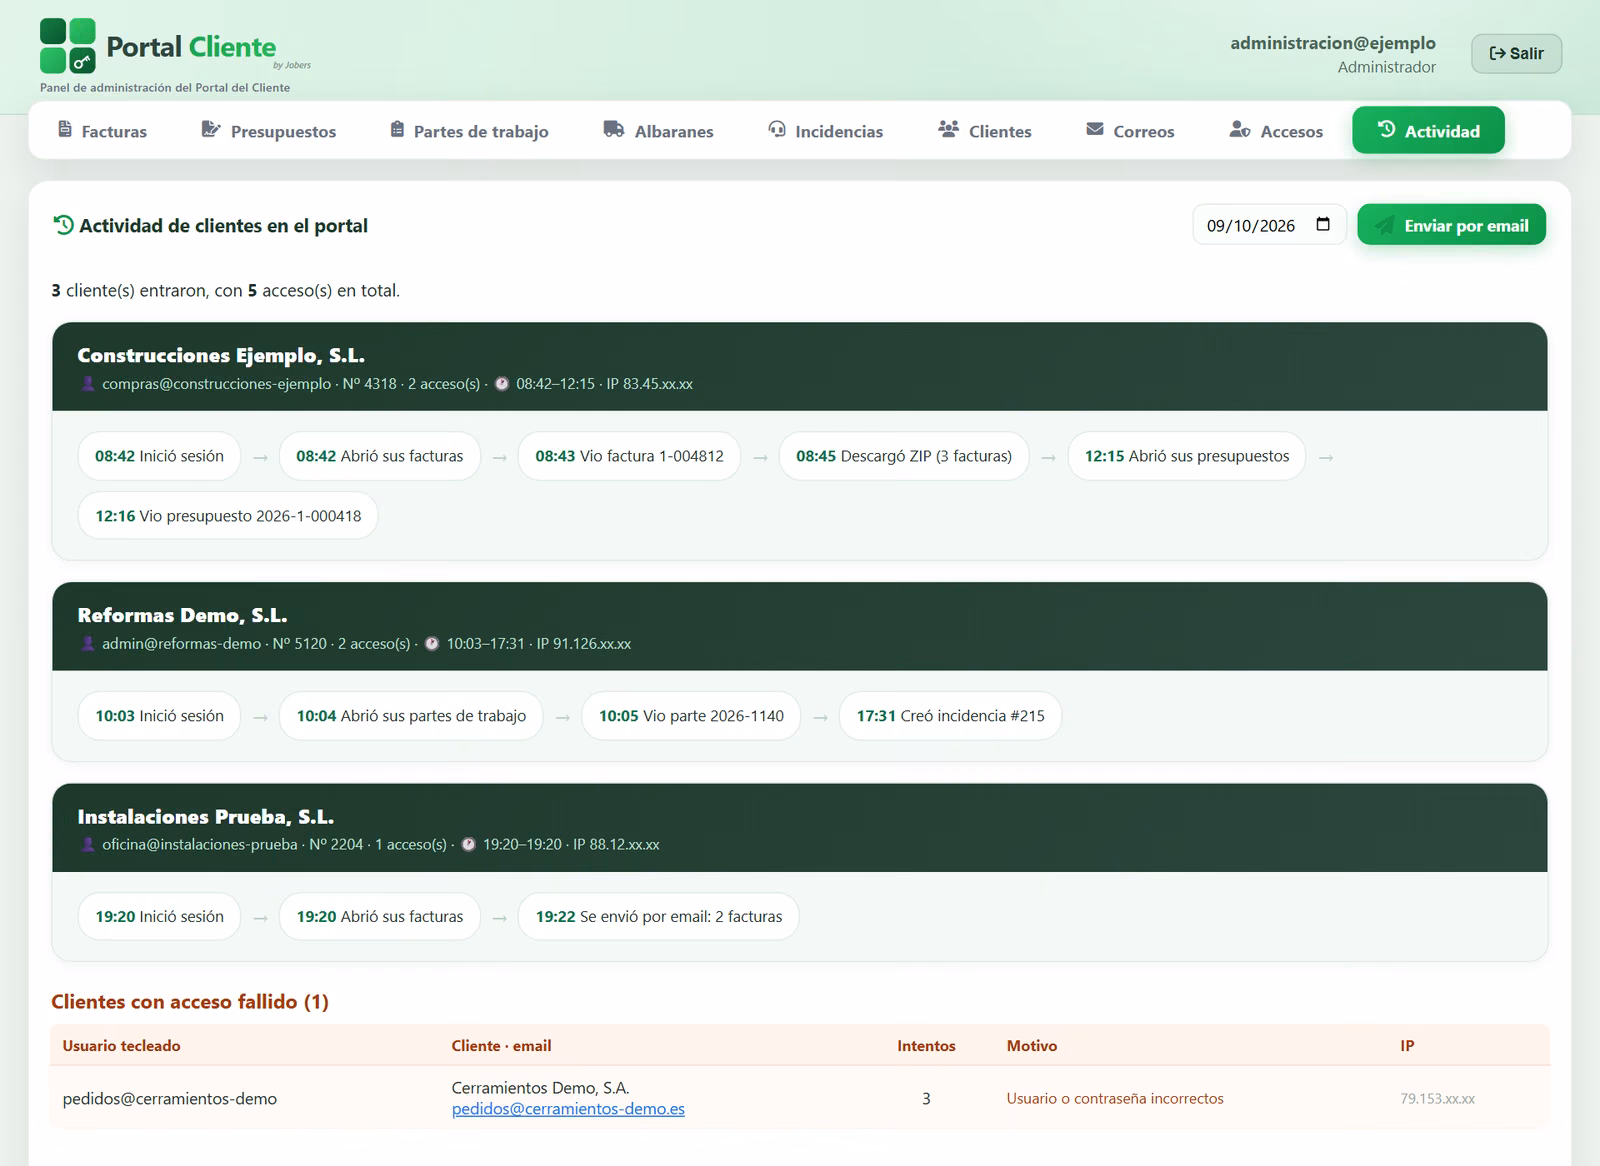This screenshot has width=1600, height=1166.
Task: Click user icon beside admin@reformas-demo
Action: point(88,644)
